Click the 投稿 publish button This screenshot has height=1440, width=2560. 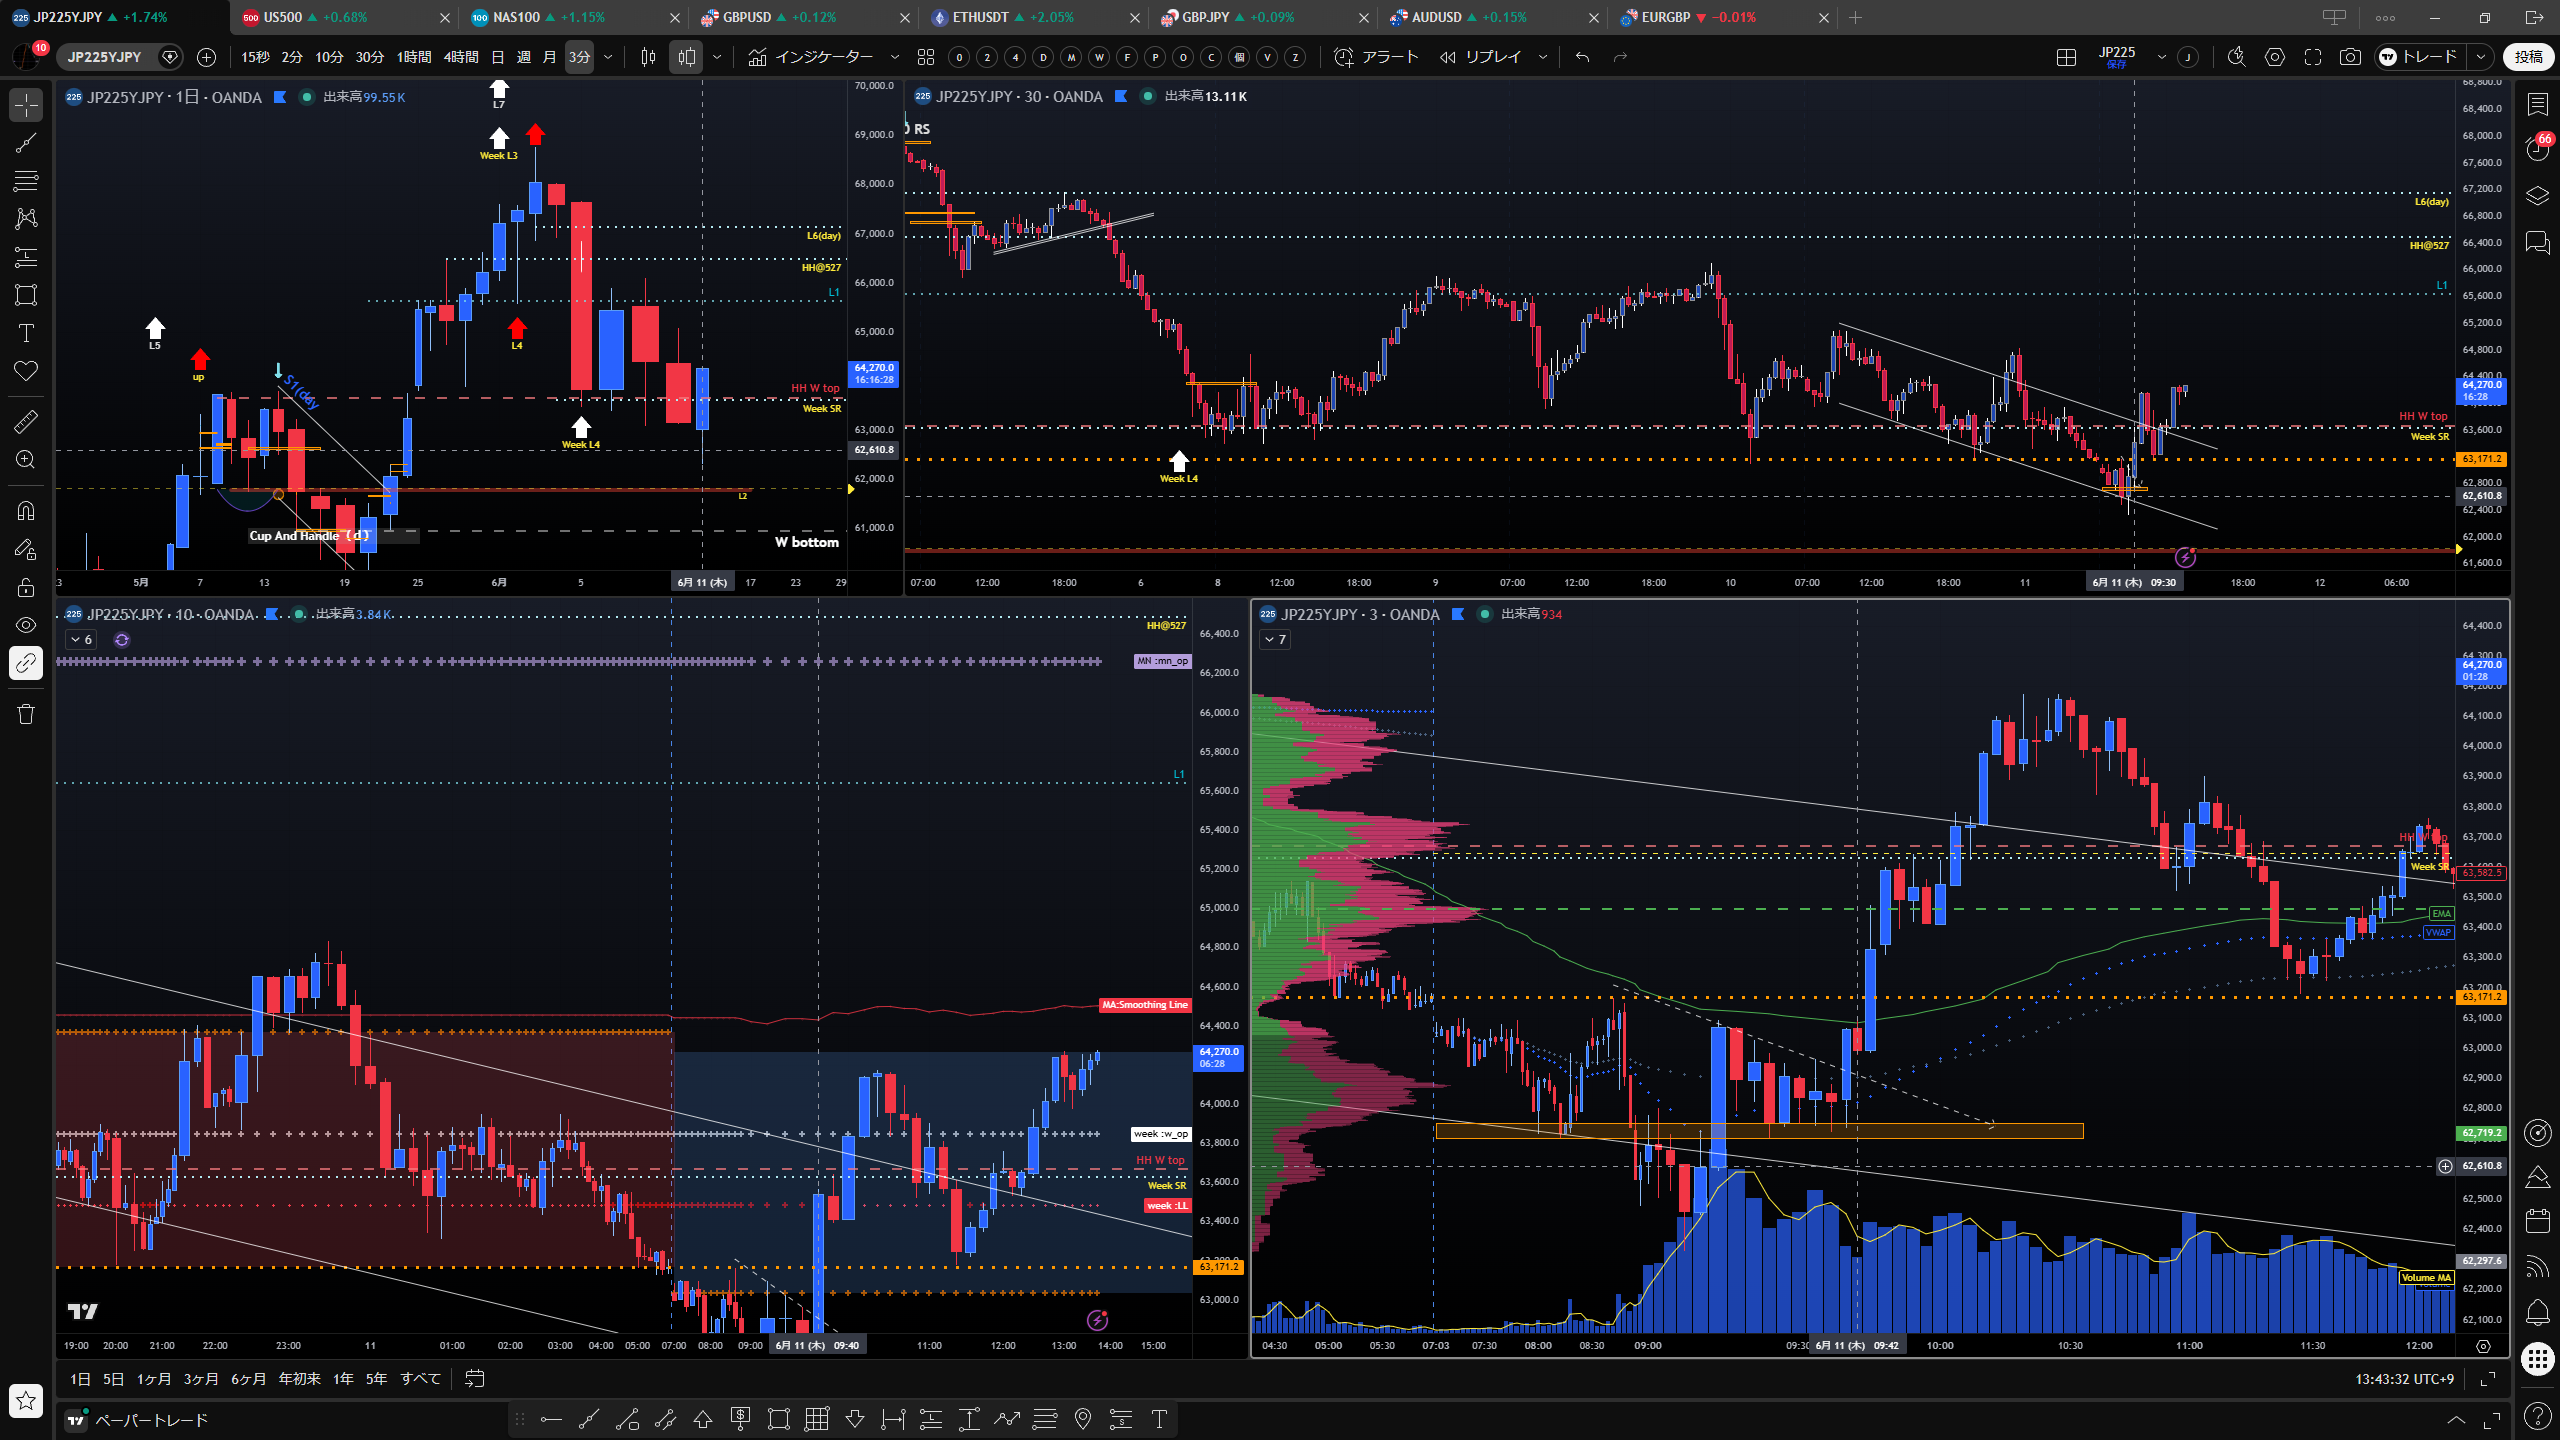2529,57
